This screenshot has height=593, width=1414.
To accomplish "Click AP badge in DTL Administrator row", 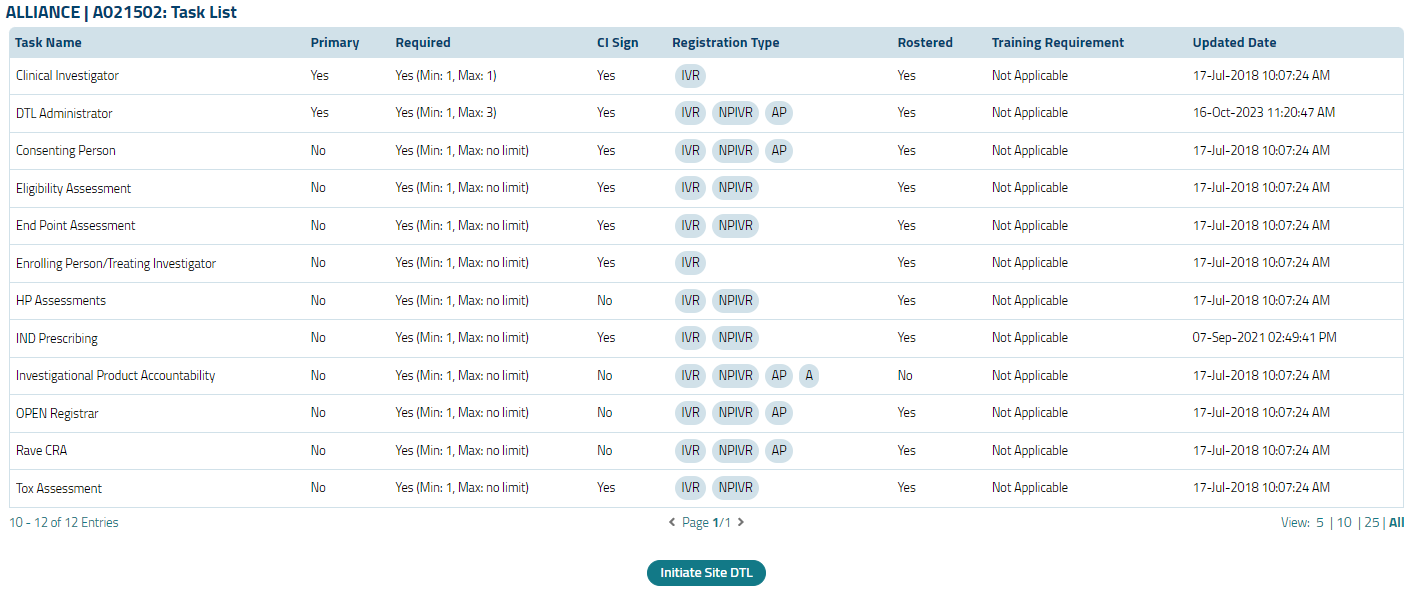I will coord(779,113).
